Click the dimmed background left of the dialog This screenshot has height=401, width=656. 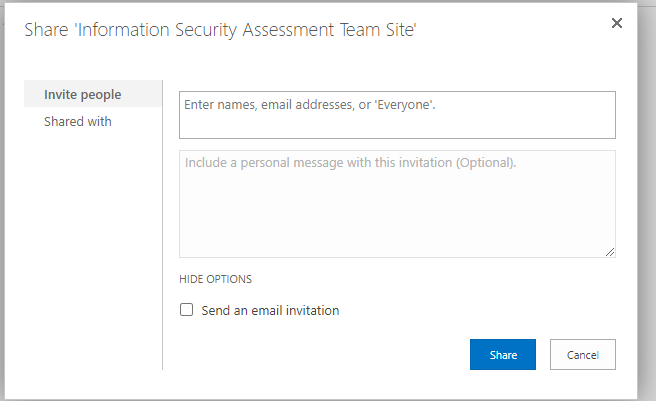click(x=2, y=201)
